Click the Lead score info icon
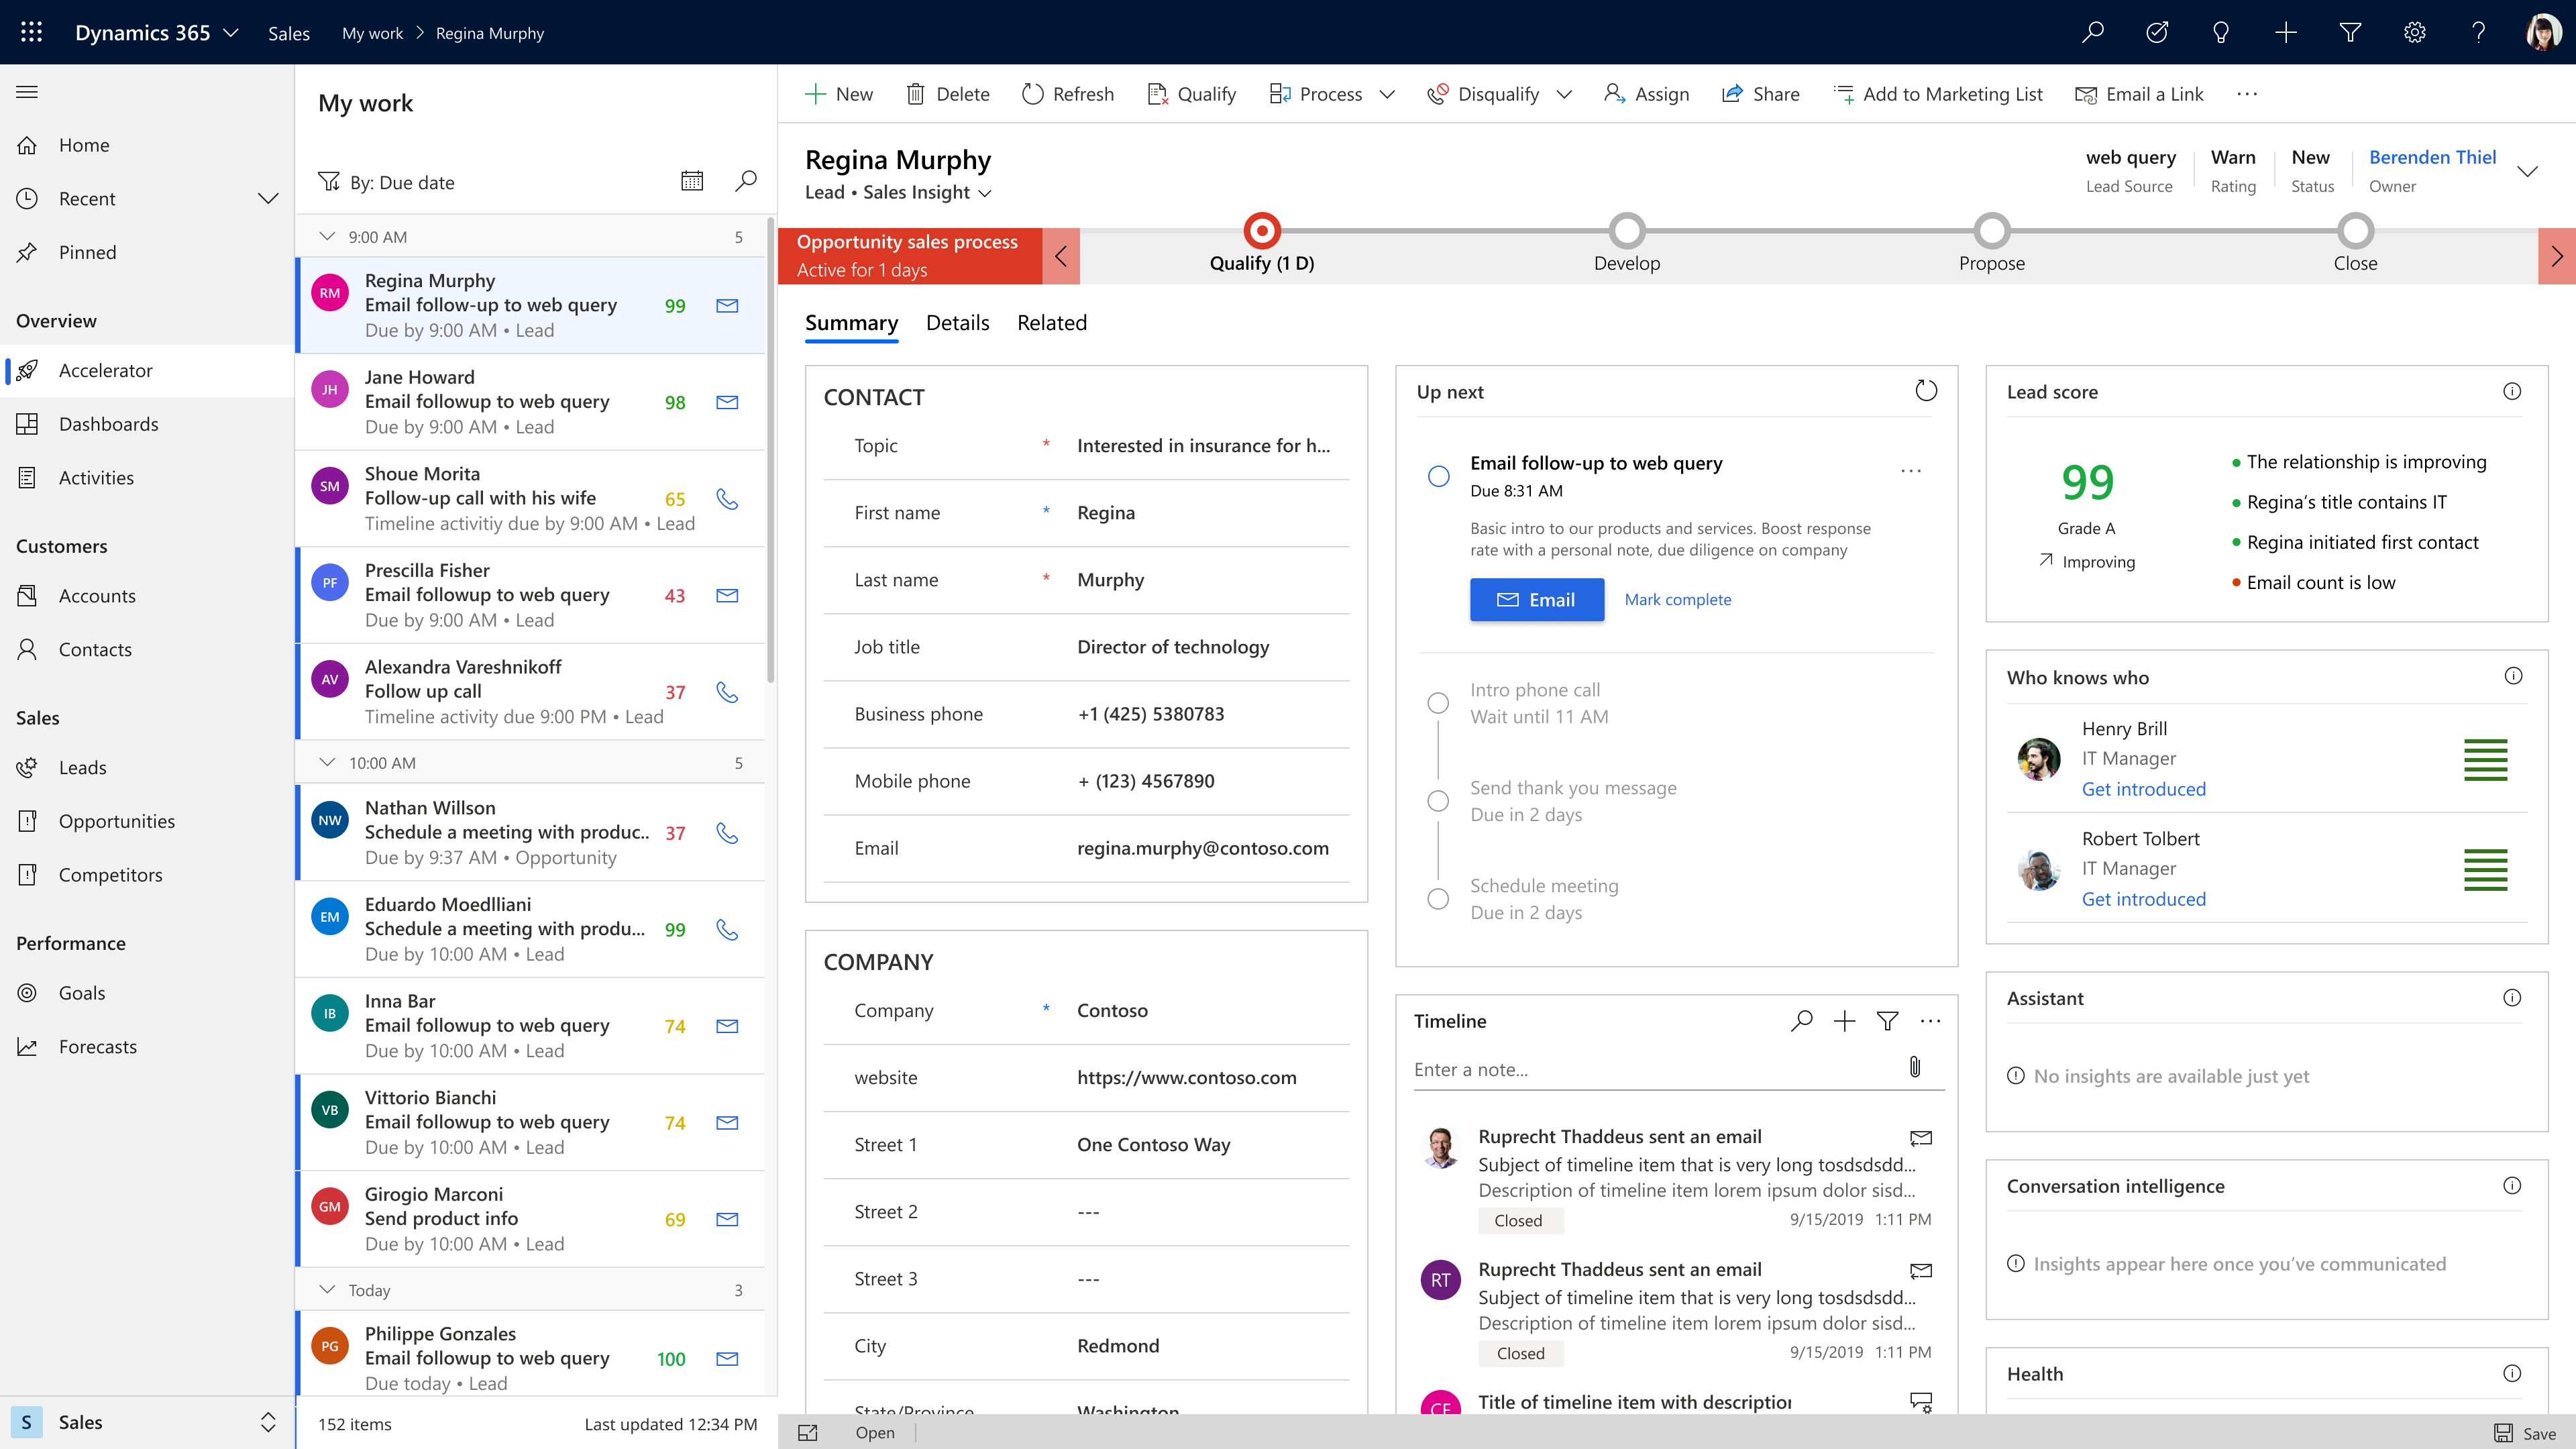The height and width of the screenshot is (1449, 2576). click(2512, 391)
